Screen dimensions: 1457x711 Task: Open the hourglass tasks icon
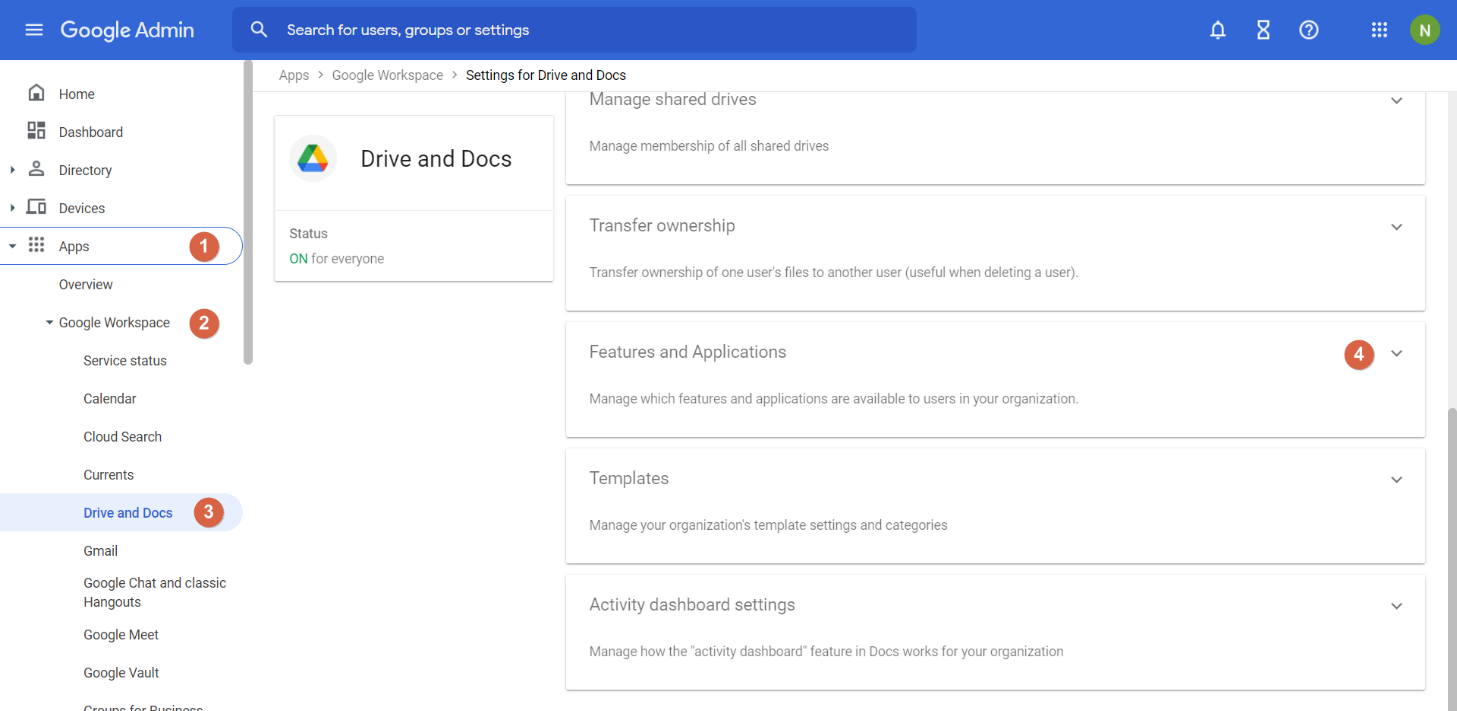coord(1263,30)
